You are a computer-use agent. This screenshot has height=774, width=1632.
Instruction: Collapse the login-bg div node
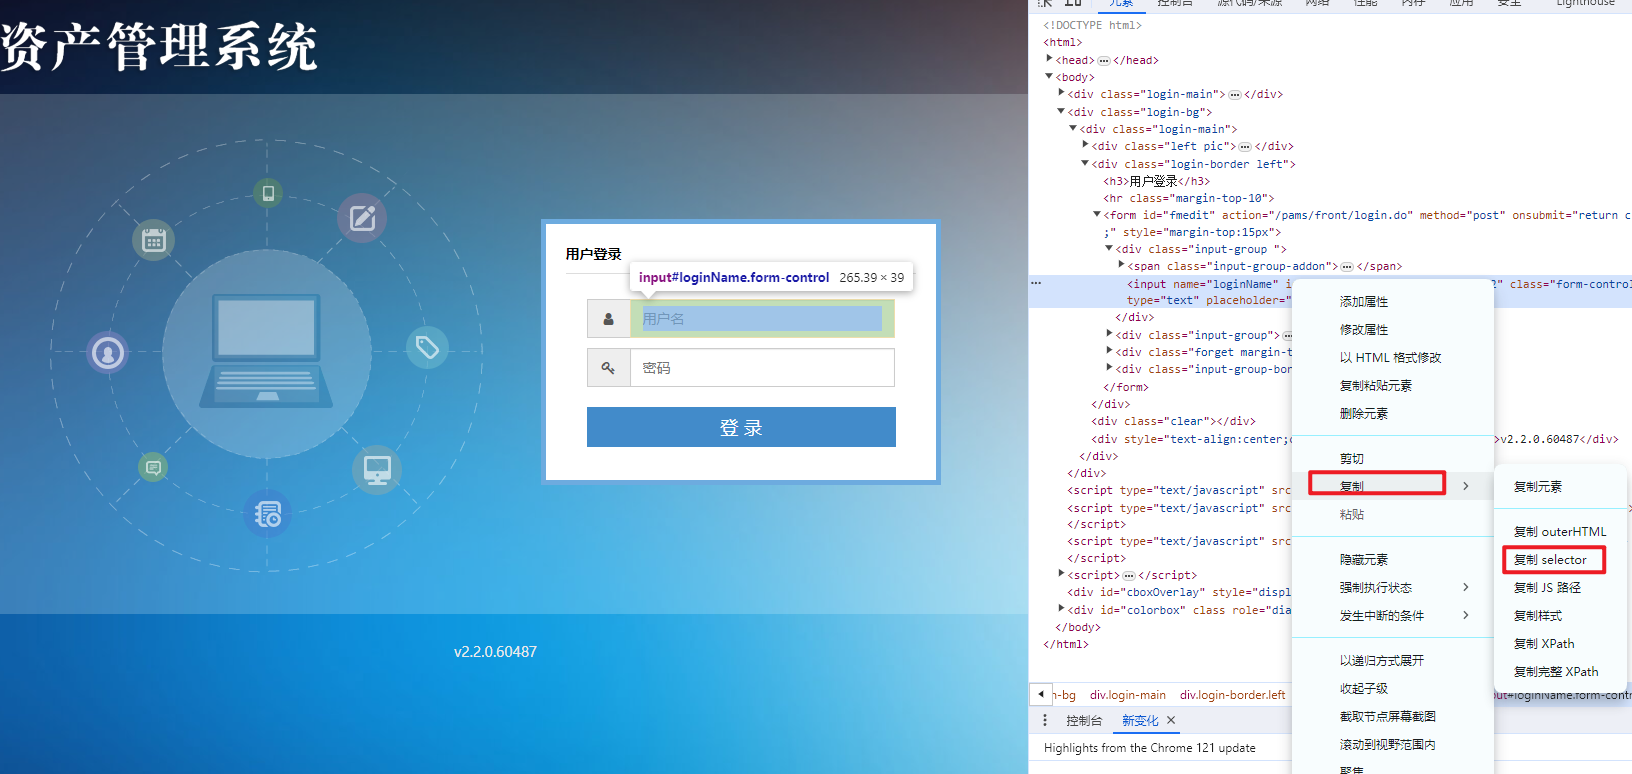[1061, 111]
